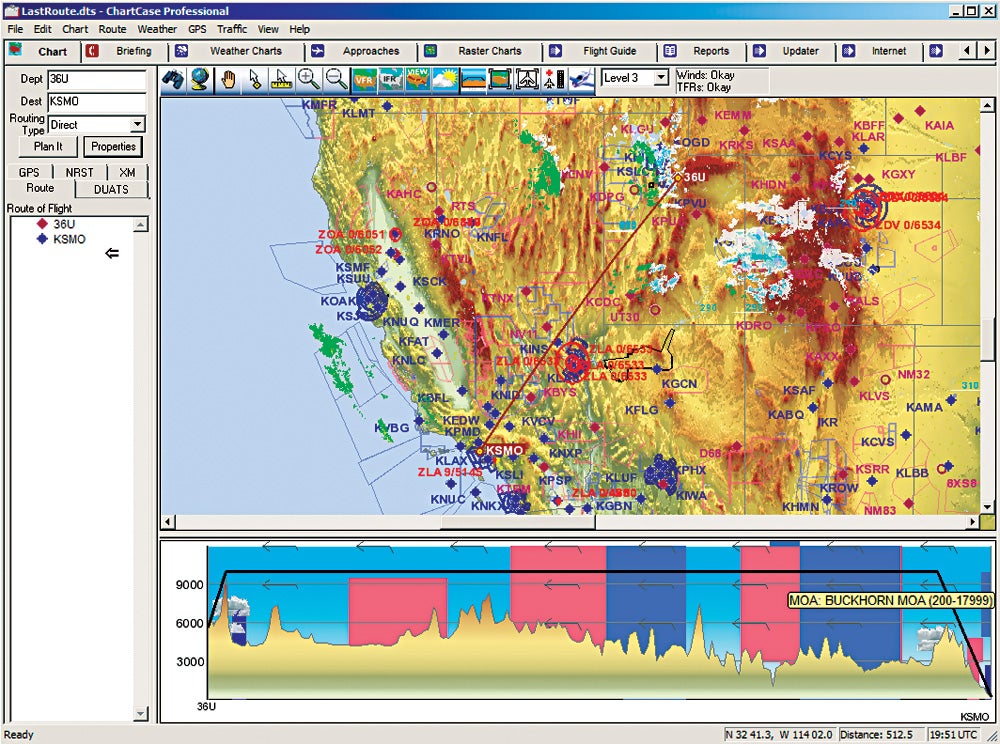Image resolution: width=1000 pixels, height=744 pixels.
Task: Click route list scroll down arrow
Action: coord(141,714)
